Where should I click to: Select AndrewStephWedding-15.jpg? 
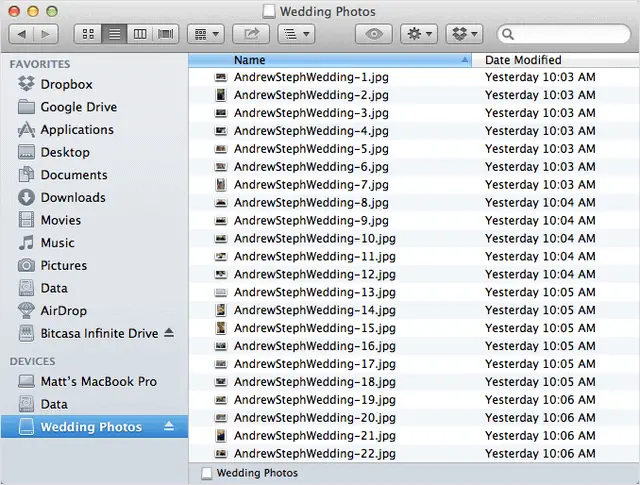414,328
